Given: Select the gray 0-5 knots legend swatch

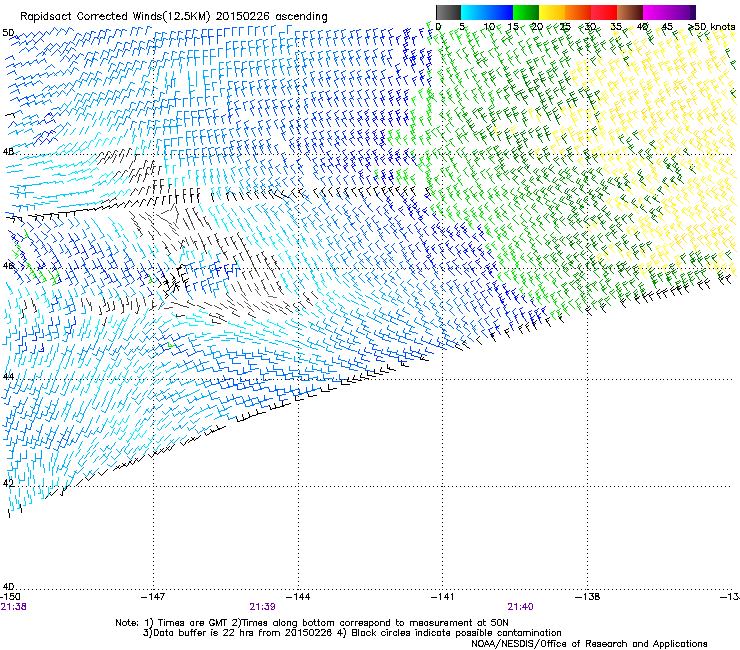Looking at the screenshot, I should [448, 12].
